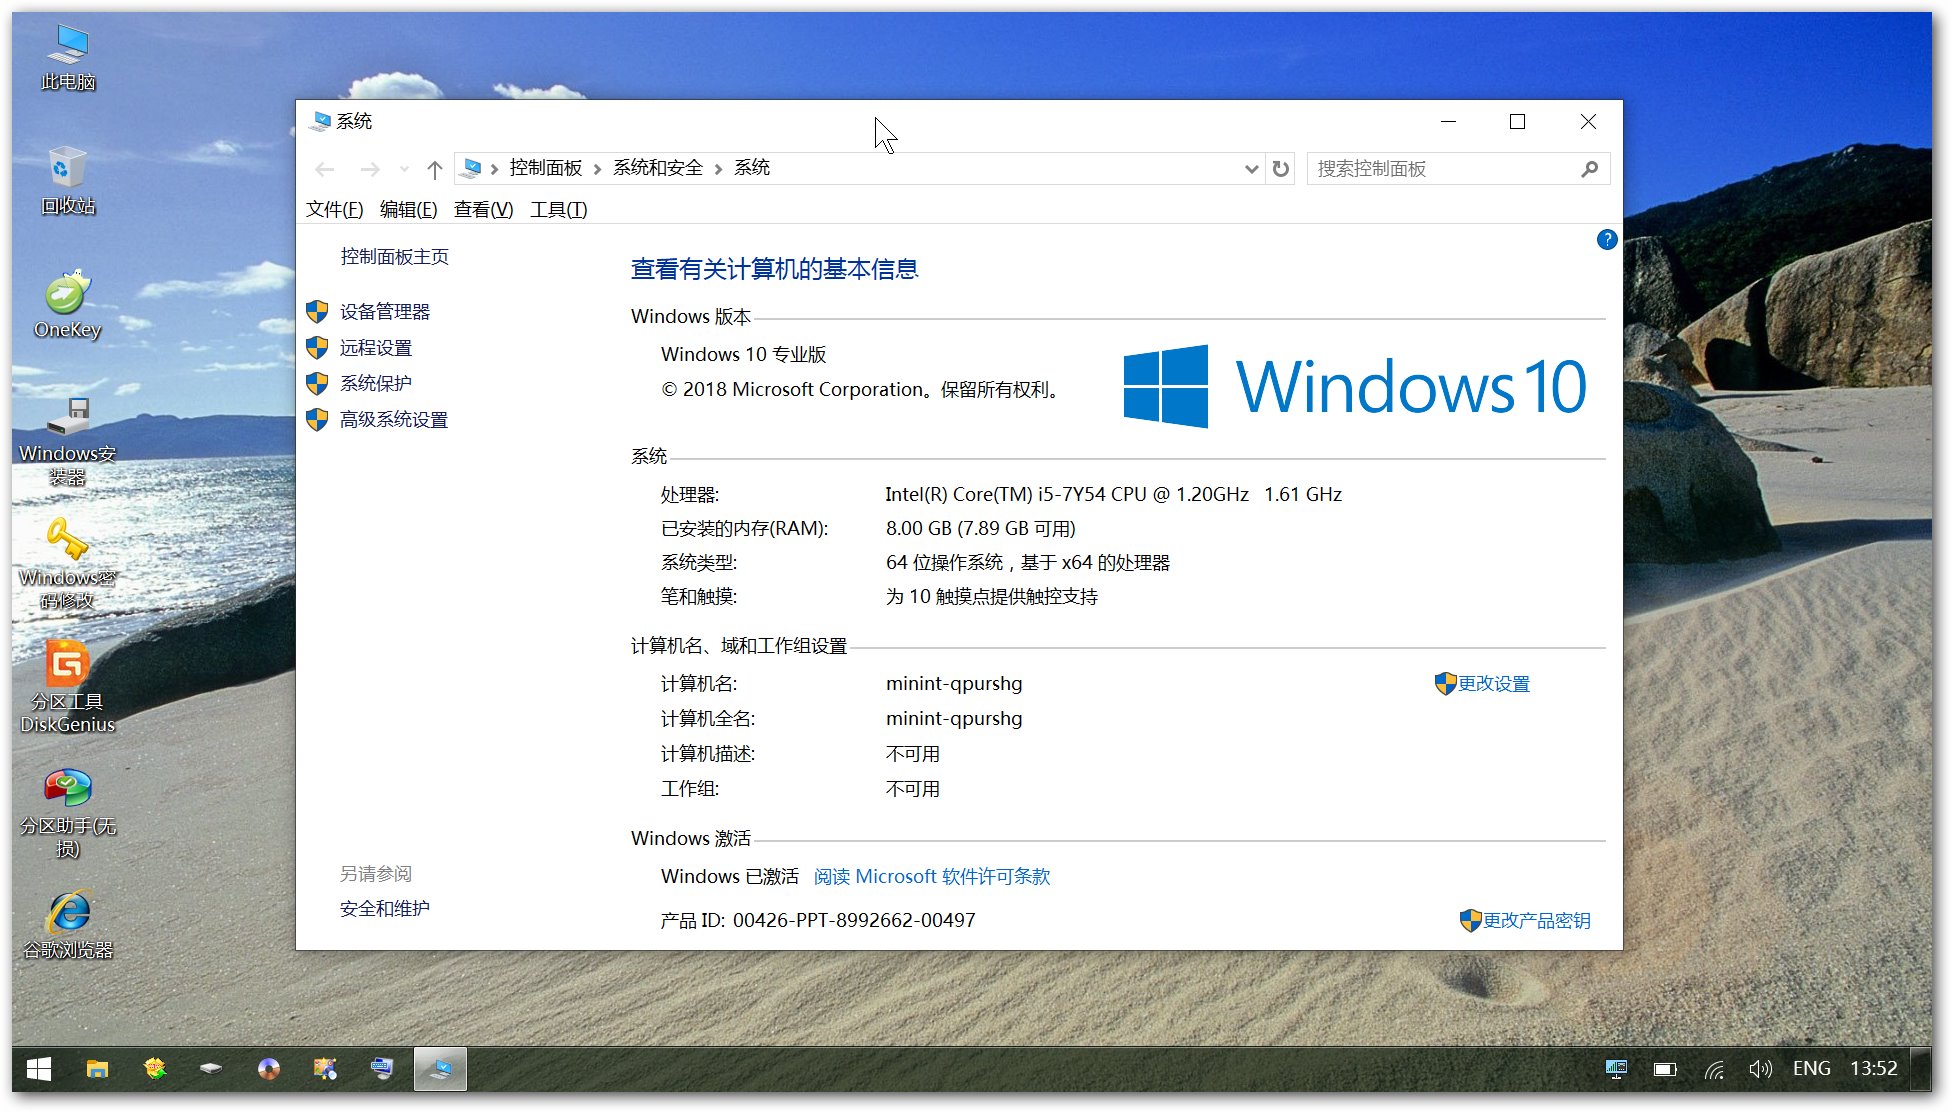Open recent locations dropdown arrow
The image size is (1952, 1112).
[x=404, y=169]
